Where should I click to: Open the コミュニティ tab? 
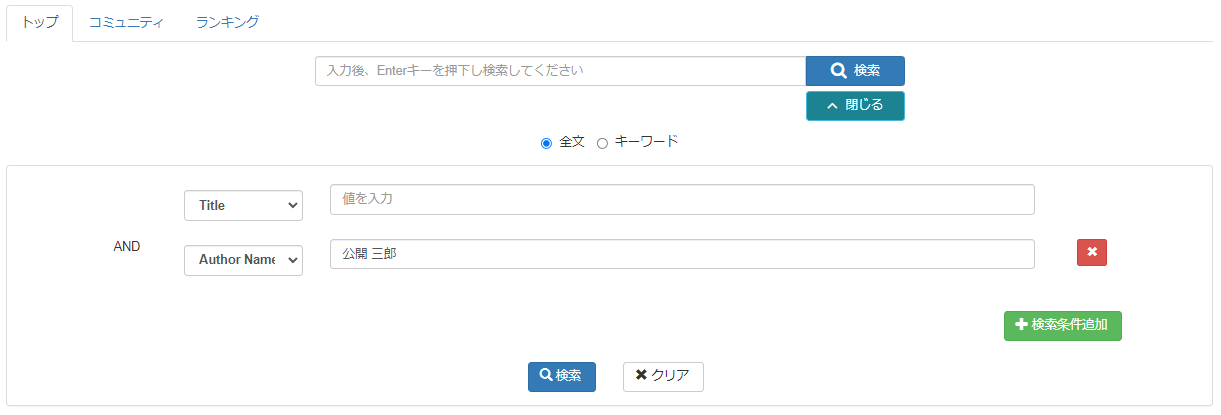point(126,22)
